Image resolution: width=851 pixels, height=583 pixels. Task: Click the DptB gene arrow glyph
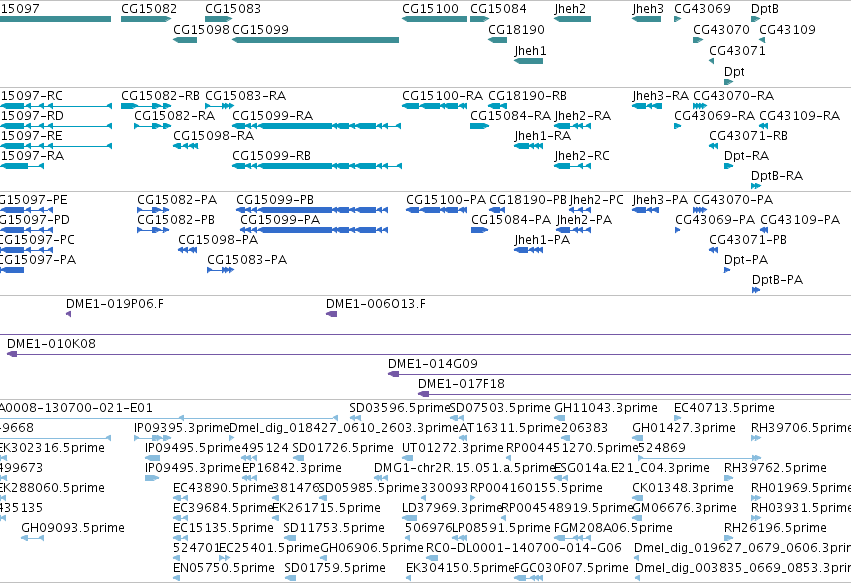(755, 19)
